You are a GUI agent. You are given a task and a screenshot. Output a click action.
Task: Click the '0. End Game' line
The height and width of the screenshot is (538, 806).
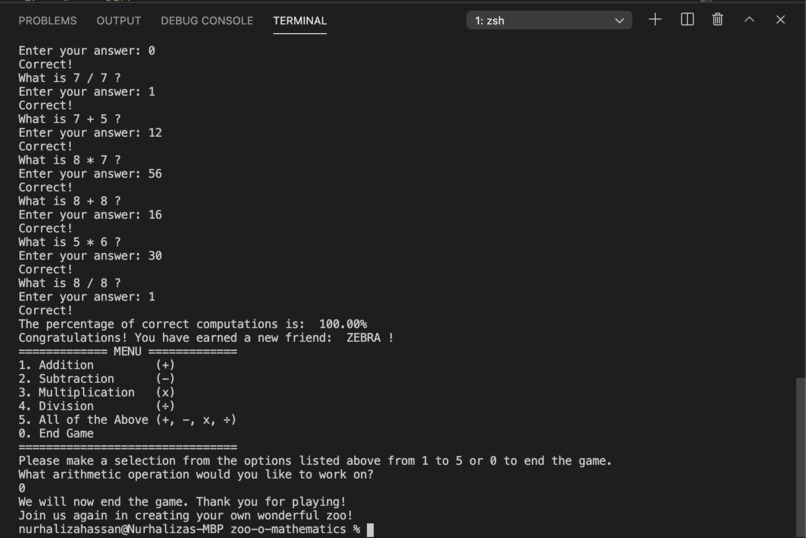(x=56, y=434)
